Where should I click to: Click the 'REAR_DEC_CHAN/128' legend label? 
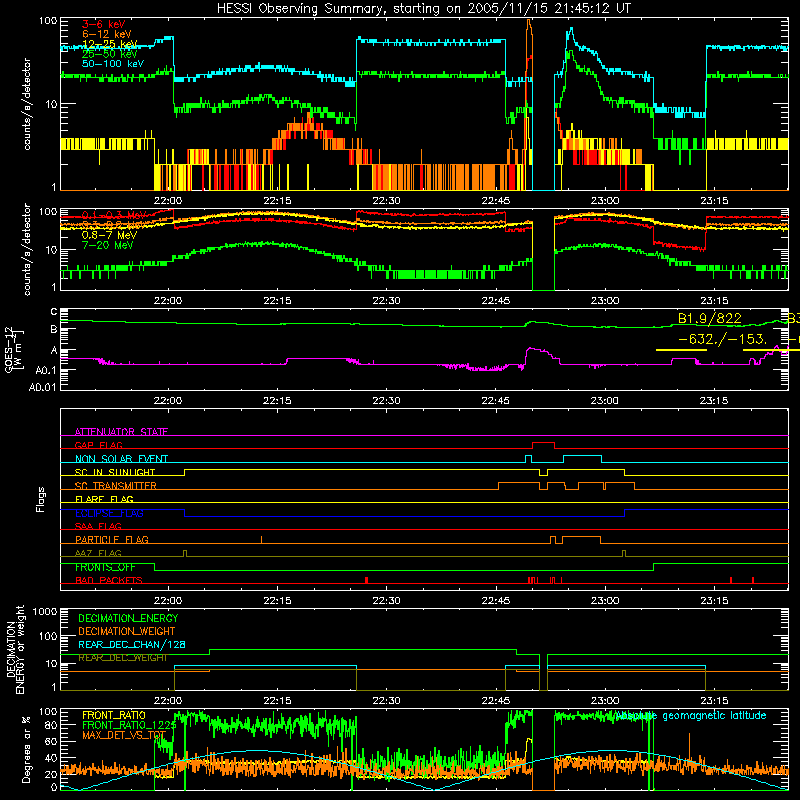pyautogui.click(x=132, y=644)
